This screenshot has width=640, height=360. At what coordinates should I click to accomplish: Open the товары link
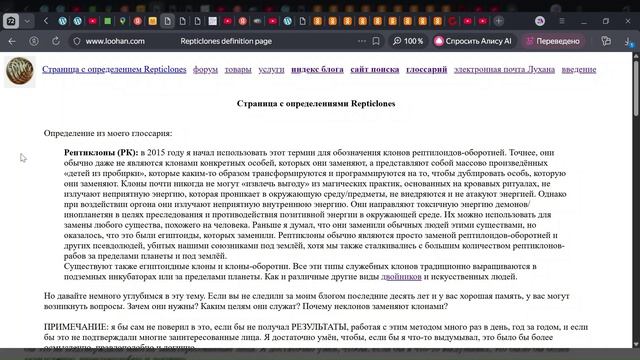pos(238,69)
